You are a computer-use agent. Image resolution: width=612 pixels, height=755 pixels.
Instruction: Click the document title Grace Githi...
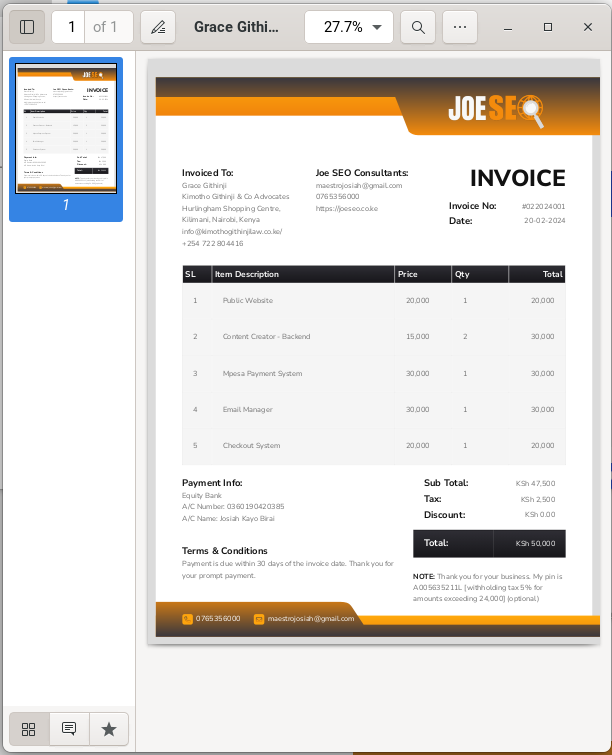click(x=236, y=27)
